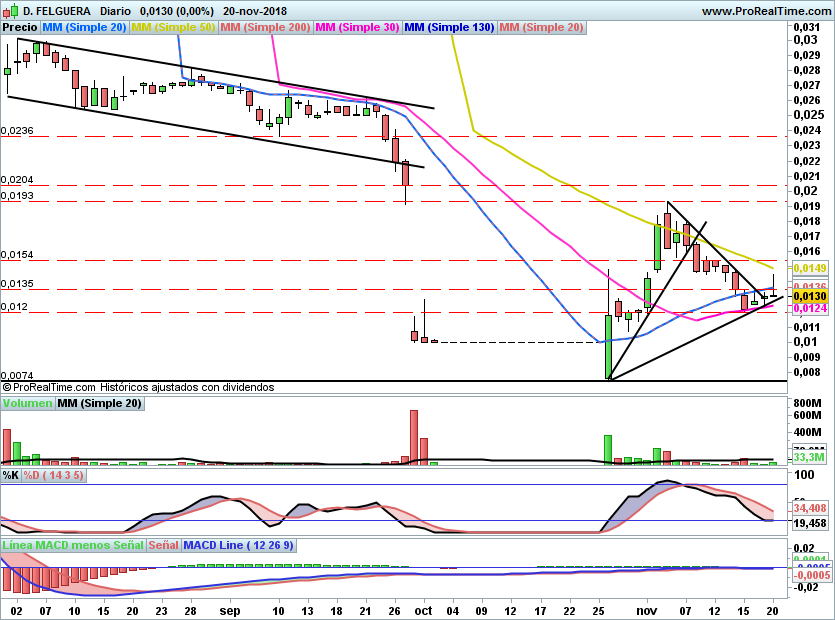This screenshot has width=835, height=620.
Task: Click MM (Simple 20) in the volume panel
Action: [x=99, y=403]
